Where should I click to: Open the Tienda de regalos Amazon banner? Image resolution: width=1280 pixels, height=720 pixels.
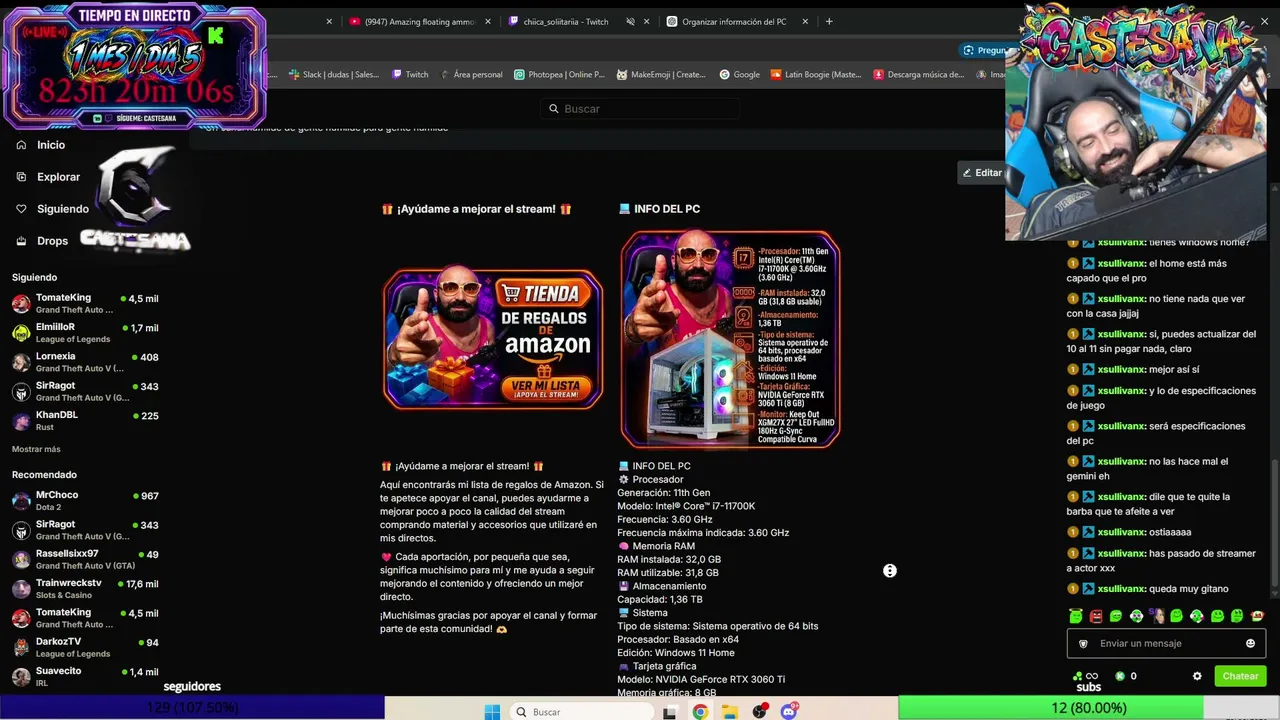click(x=492, y=338)
